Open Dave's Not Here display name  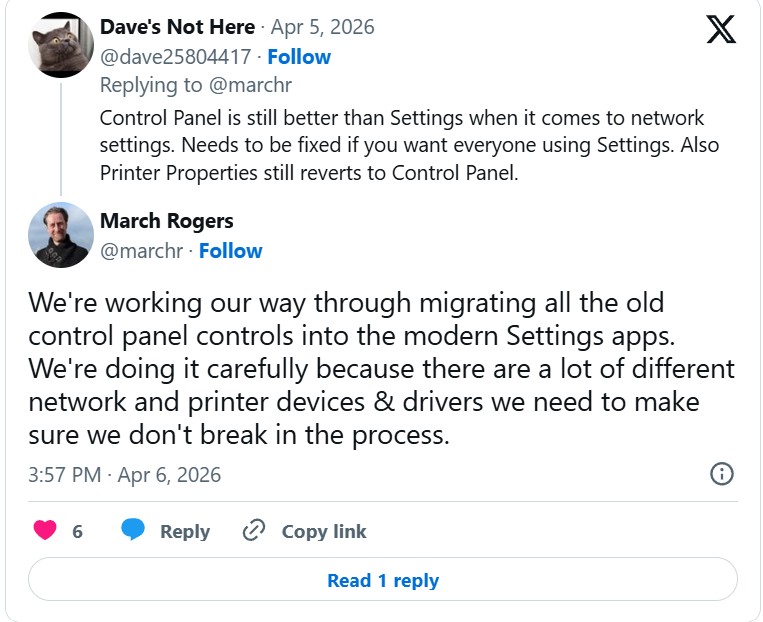coord(177,27)
